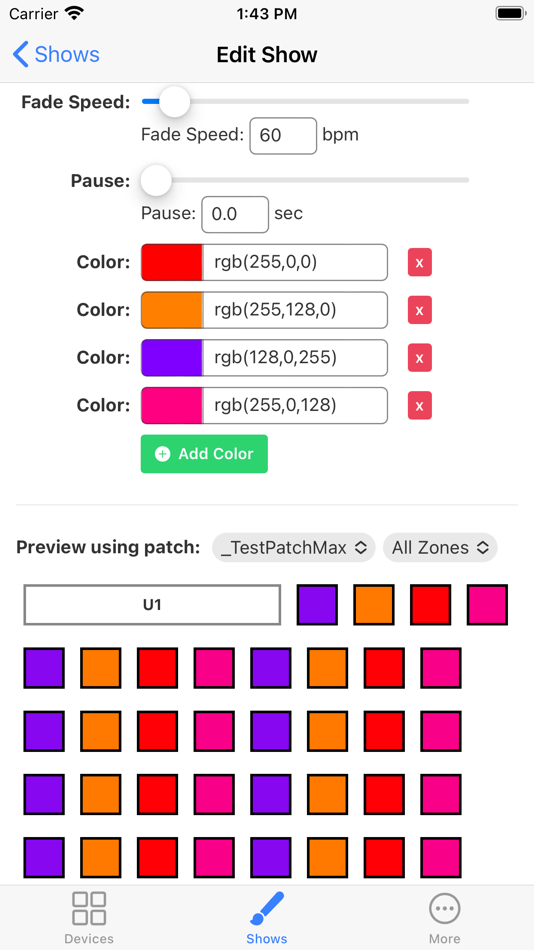The height and width of the screenshot is (950, 534).
Task: Open the More ellipsis icon
Action: [444, 909]
